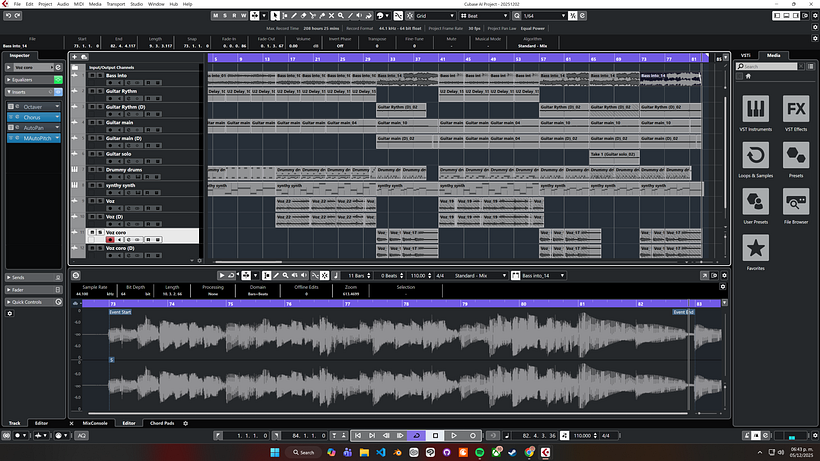
Task: Click the Undo arrow icon
Action: pos(8,16)
